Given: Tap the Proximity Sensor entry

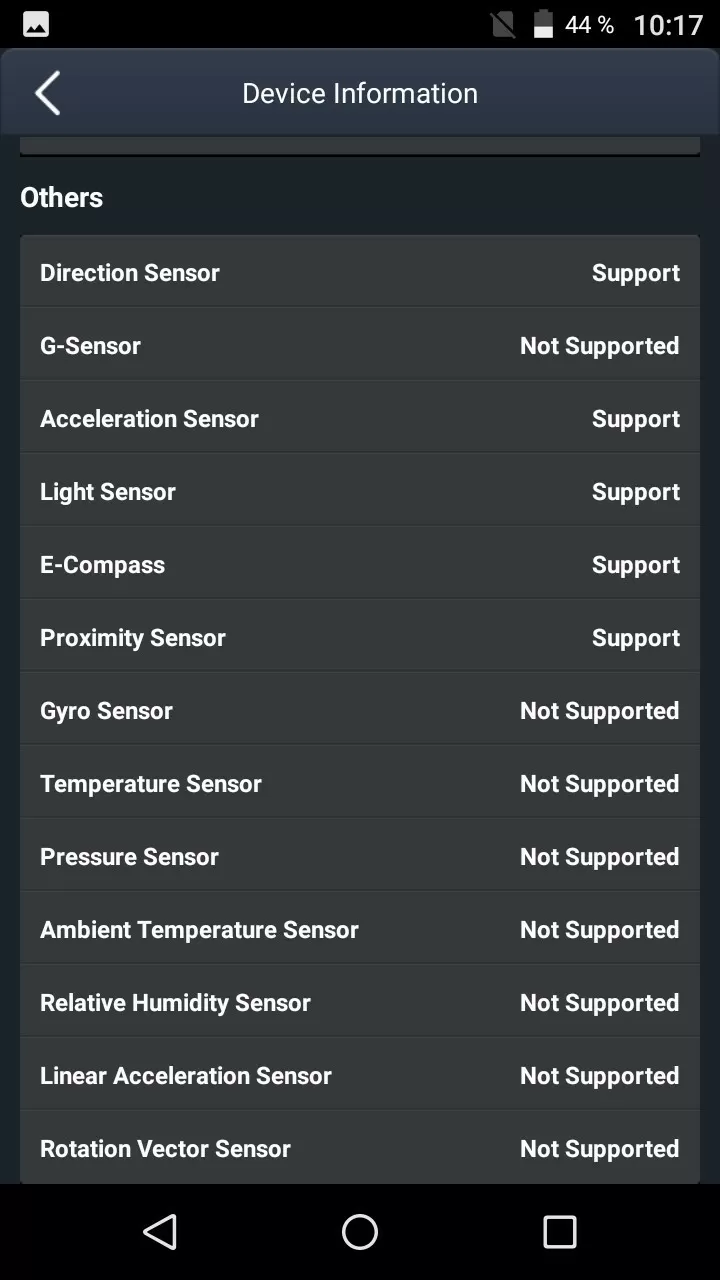Looking at the screenshot, I should coord(360,638).
